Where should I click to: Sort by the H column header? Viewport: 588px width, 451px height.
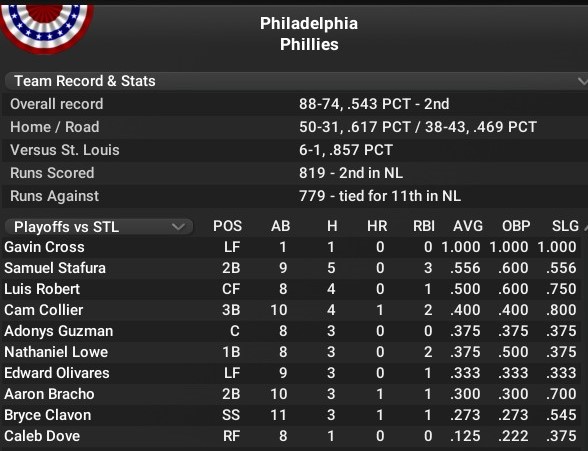332,226
